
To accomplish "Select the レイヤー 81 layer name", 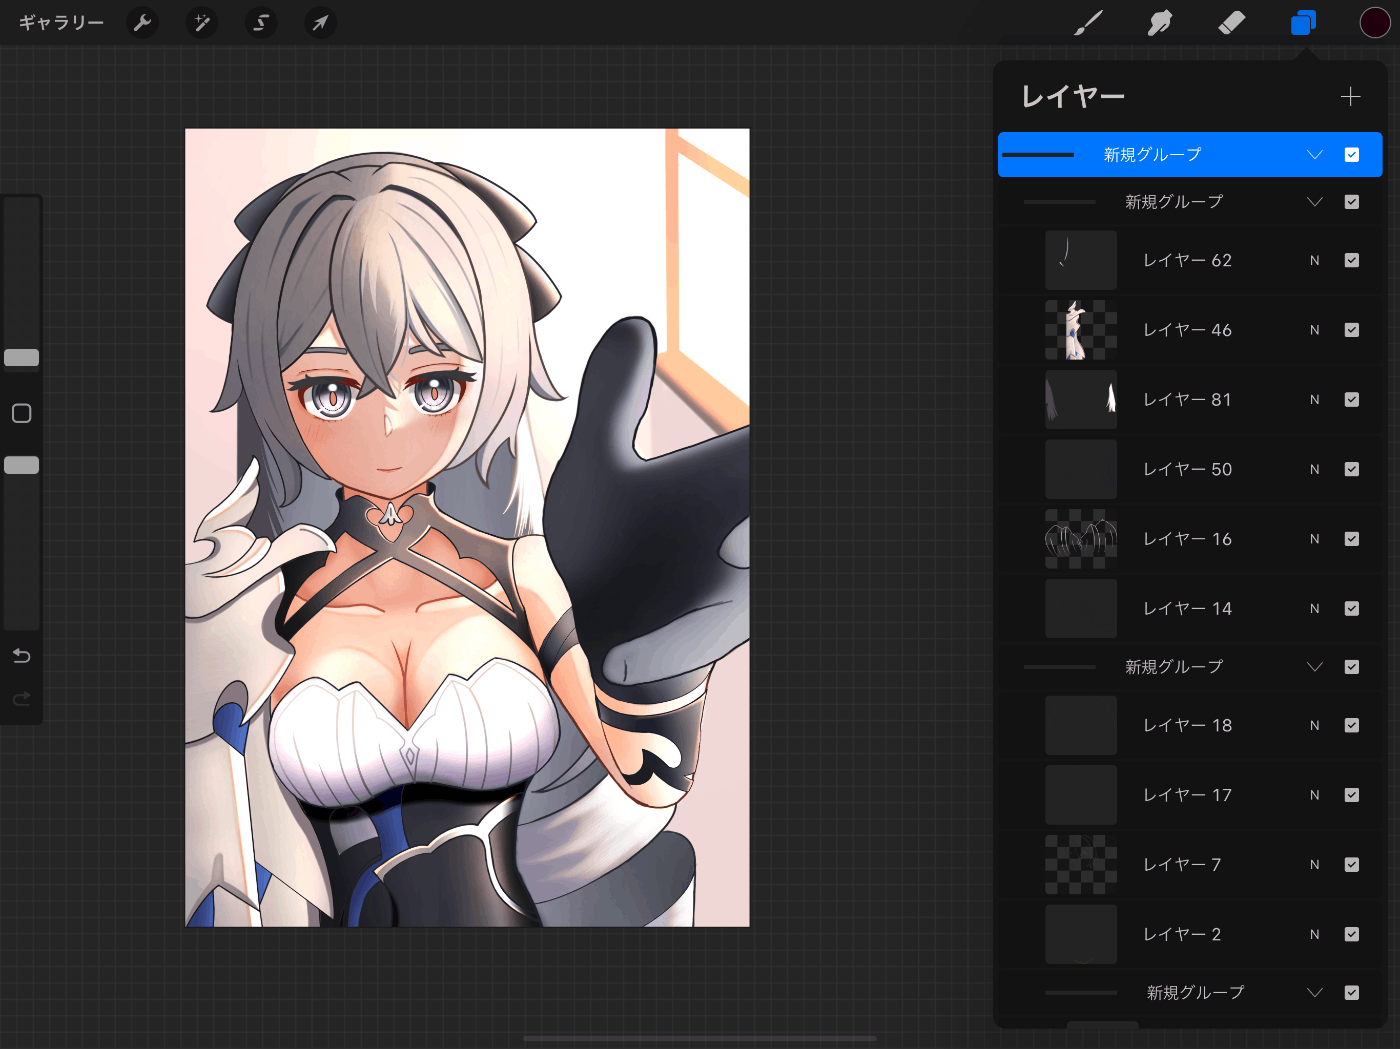I will [x=1188, y=400].
